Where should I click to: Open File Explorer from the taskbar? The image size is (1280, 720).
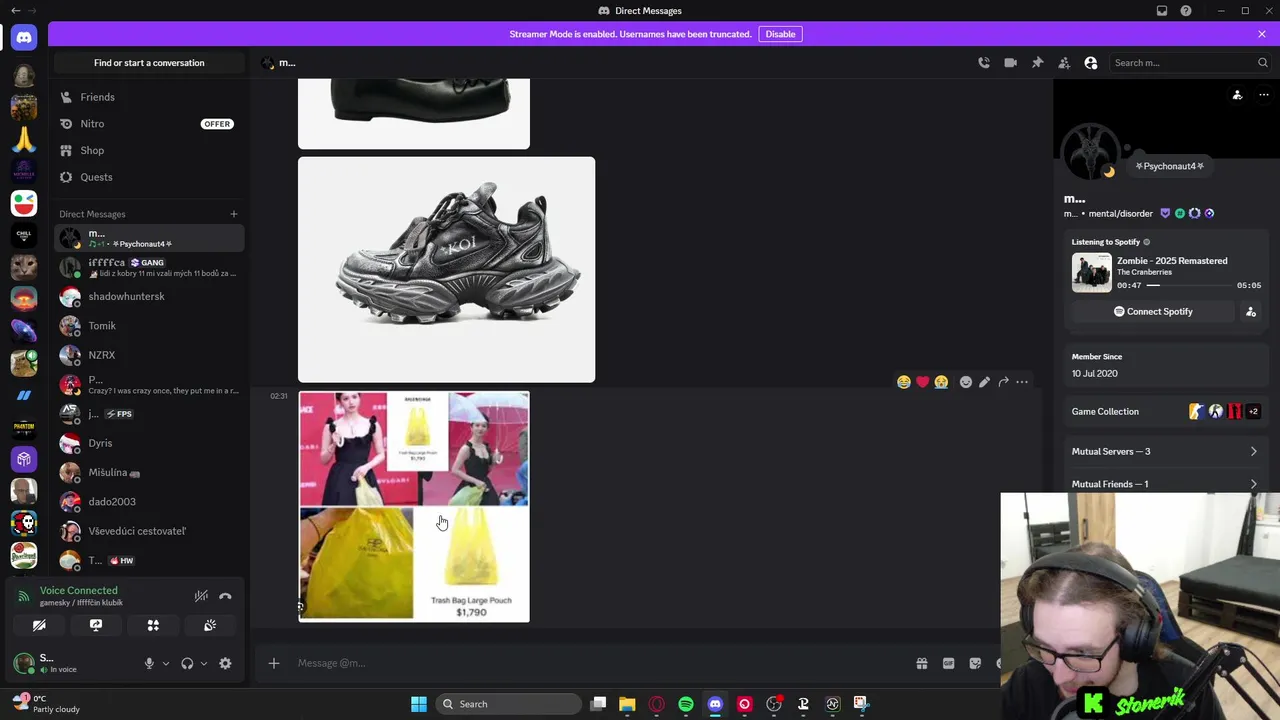627,704
